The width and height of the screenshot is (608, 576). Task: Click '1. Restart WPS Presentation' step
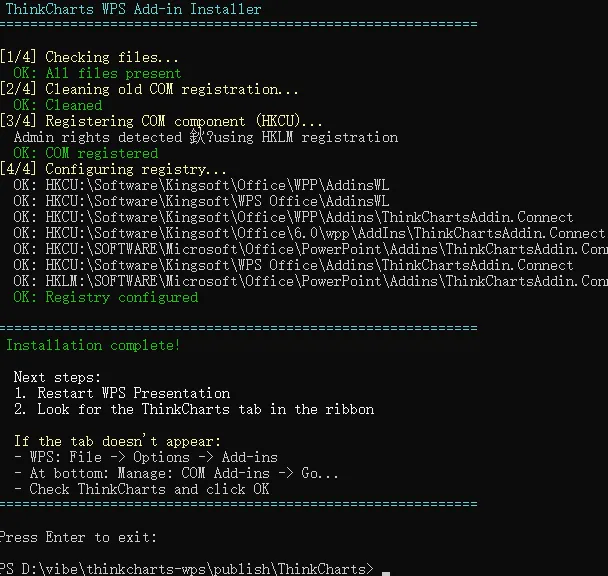point(122,393)
